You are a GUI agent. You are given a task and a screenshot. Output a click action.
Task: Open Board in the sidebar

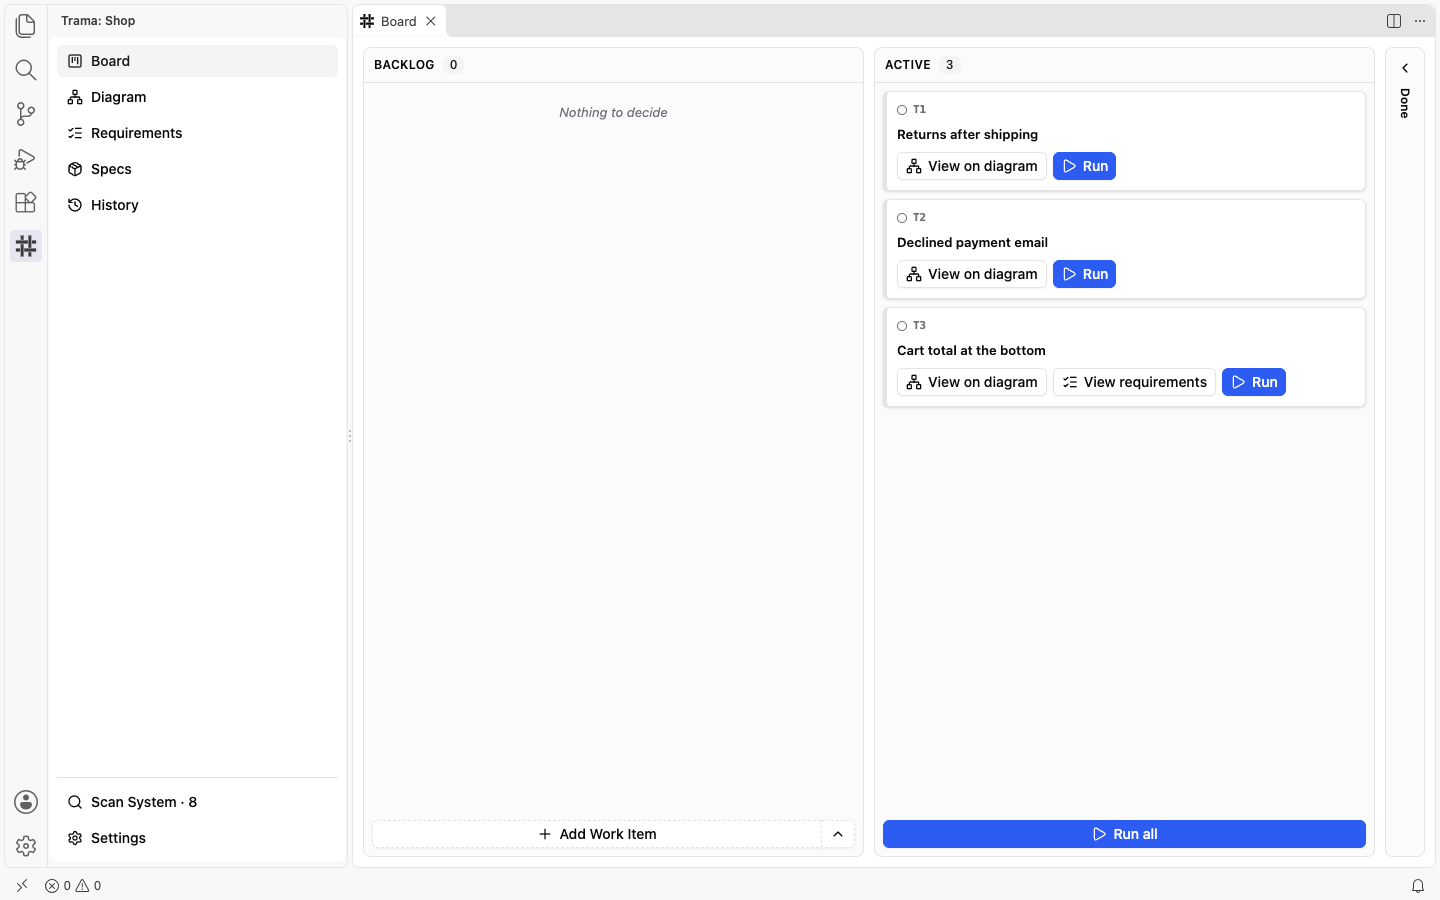(x=198, y=61)
